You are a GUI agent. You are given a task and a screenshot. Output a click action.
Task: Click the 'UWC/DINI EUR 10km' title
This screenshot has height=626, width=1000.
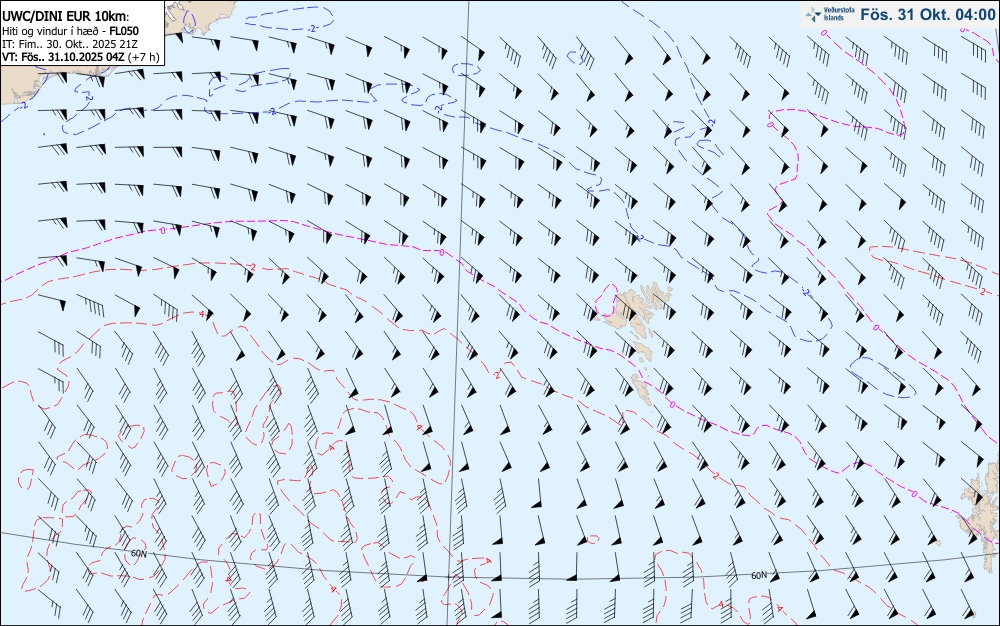pos(66,17)
